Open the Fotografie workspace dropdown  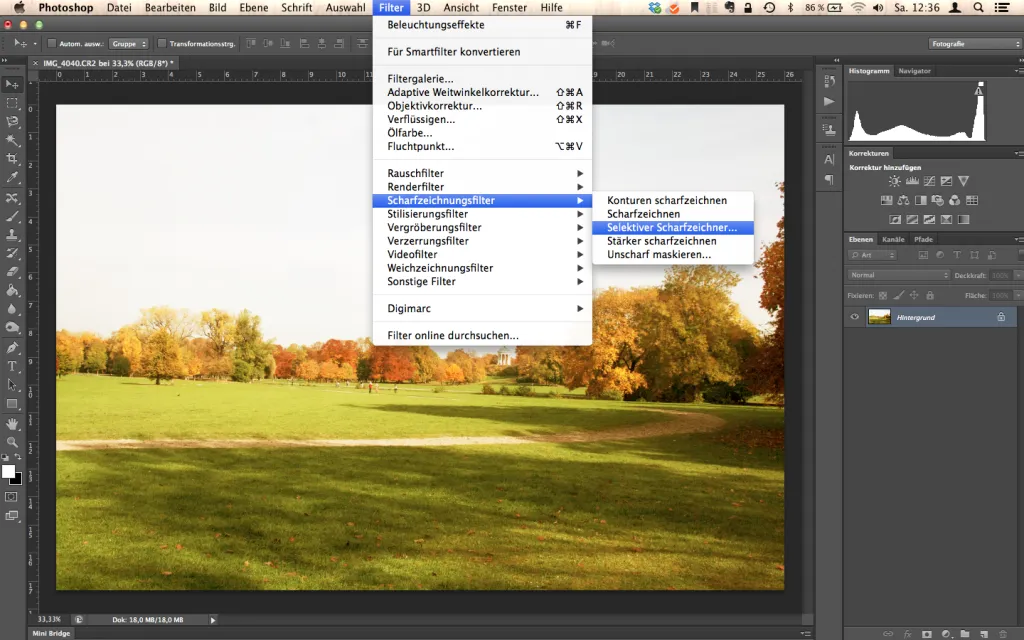[x=975, y=43]
